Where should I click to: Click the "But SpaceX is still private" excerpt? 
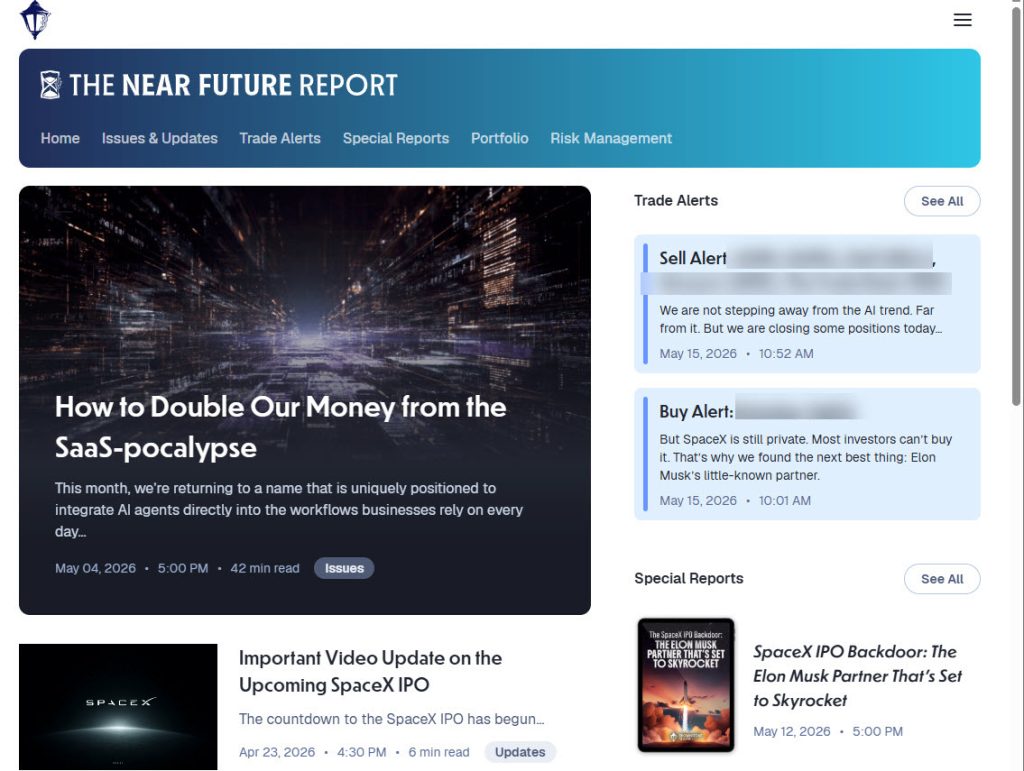805,457
